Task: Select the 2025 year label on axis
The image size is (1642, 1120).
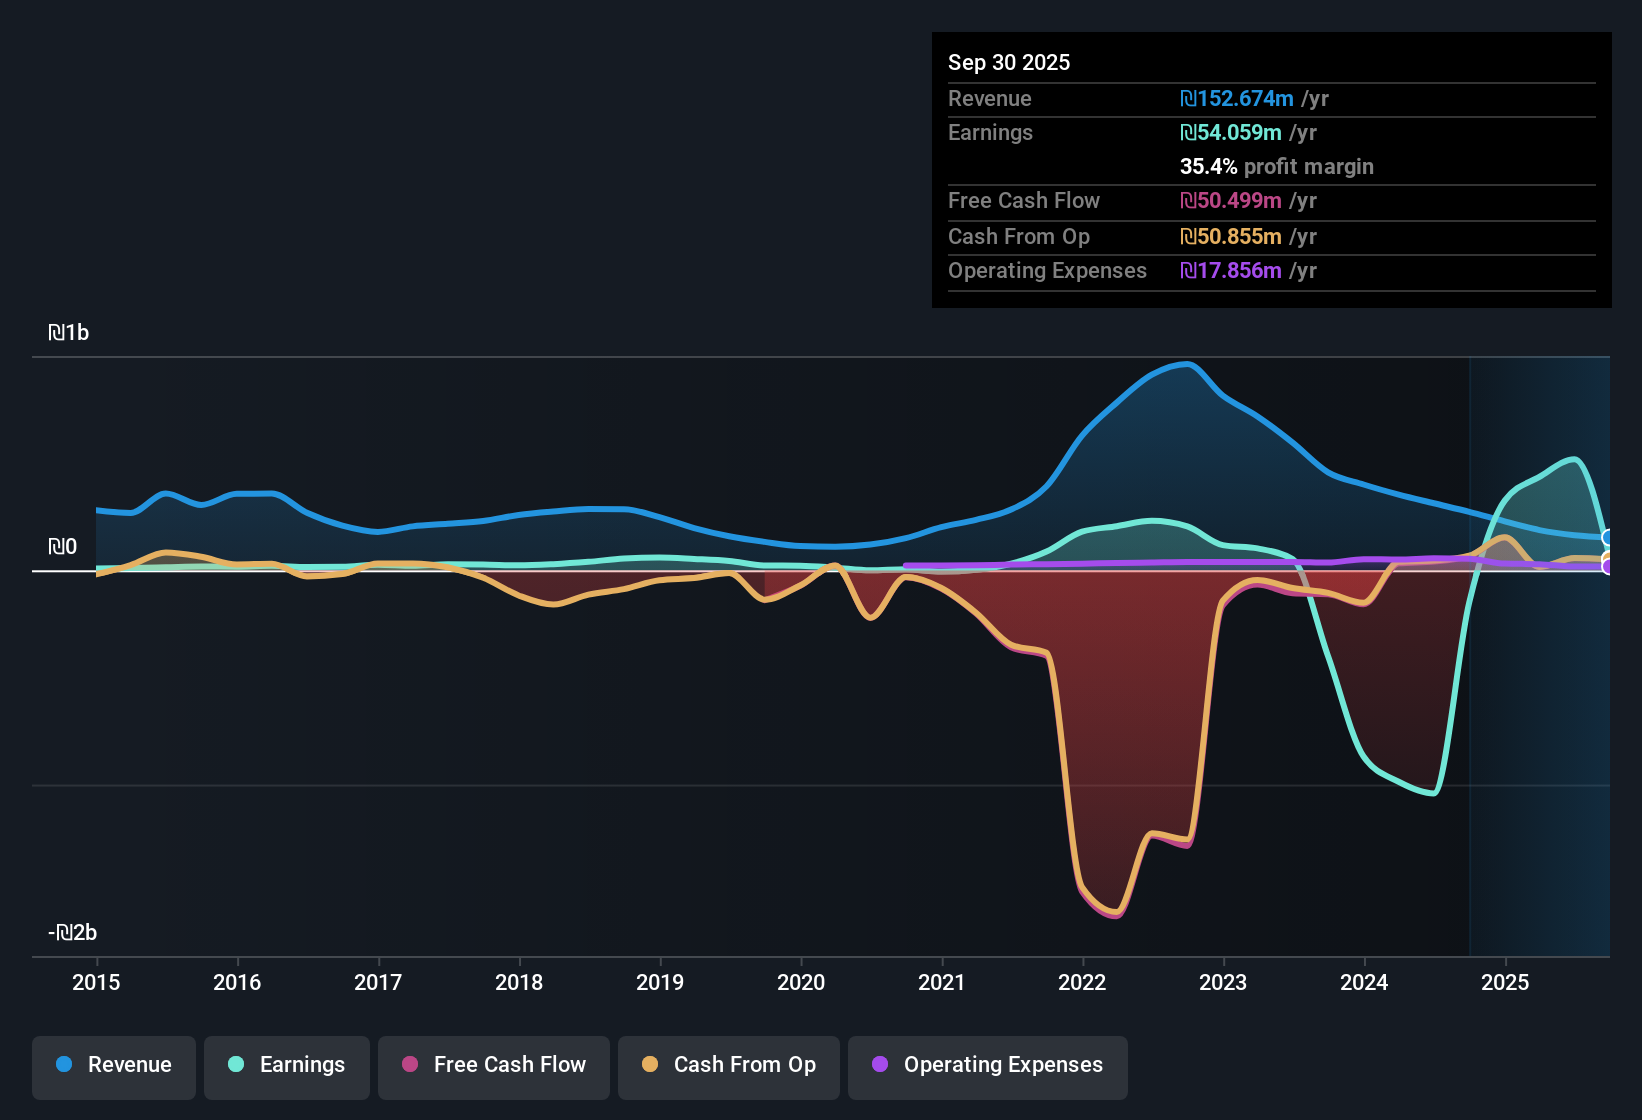Action: [1507, 983]
